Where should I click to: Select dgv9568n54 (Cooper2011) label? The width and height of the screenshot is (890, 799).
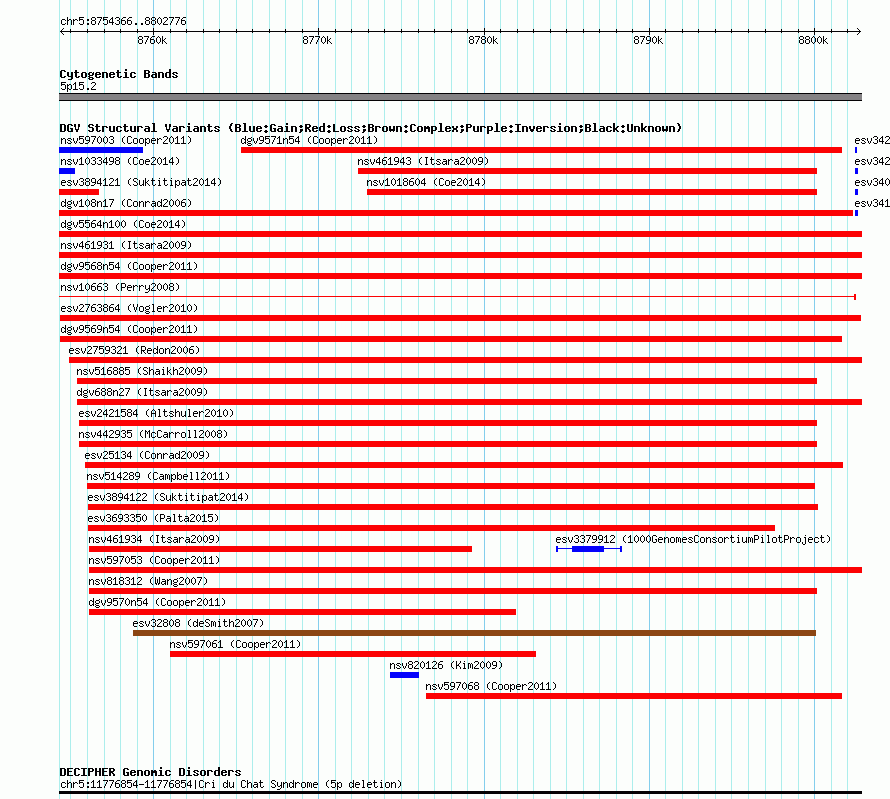pyautogui.click(x=129, y=266)
